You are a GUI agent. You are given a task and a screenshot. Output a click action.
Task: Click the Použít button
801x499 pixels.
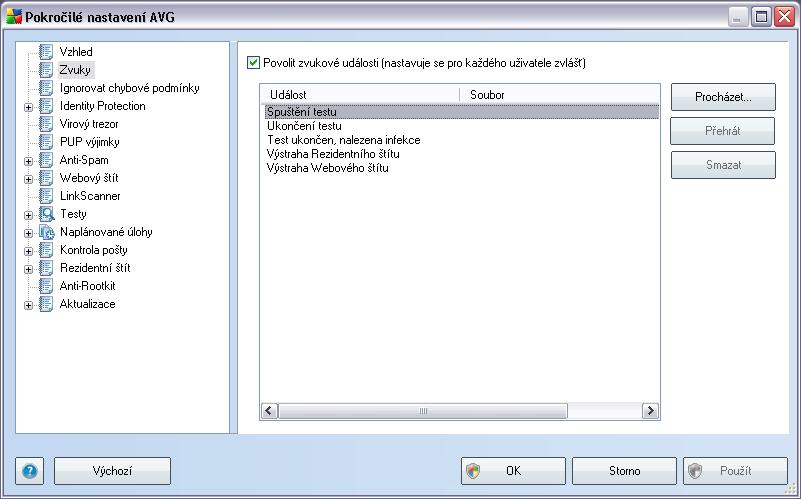tap(735, 471)
